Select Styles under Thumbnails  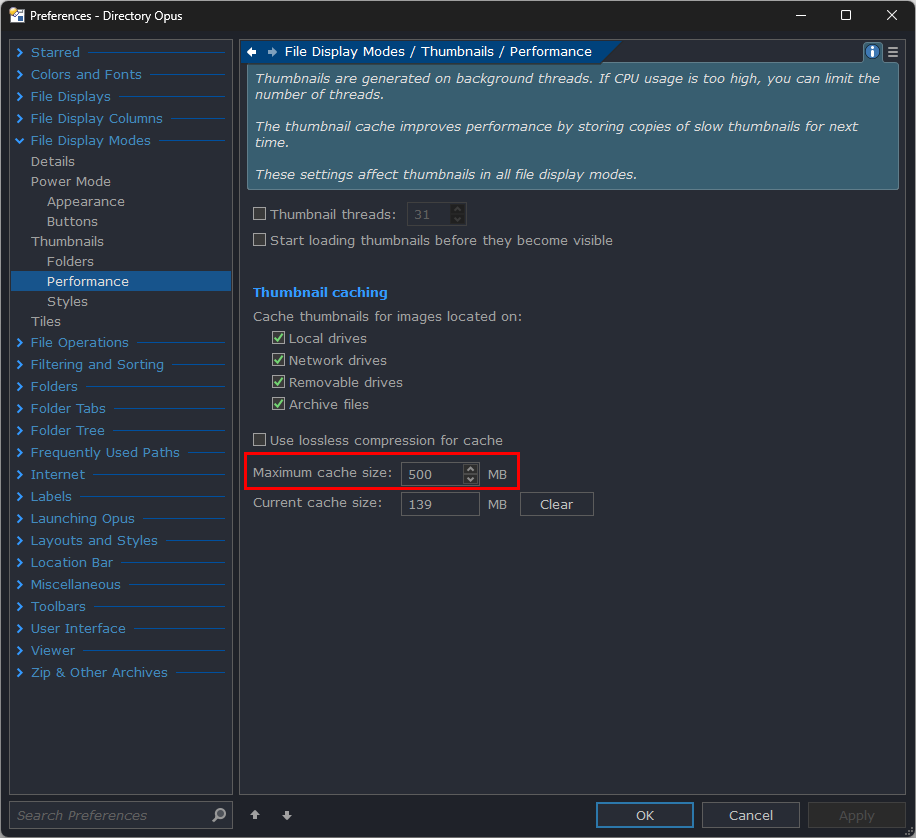[67, 302]
